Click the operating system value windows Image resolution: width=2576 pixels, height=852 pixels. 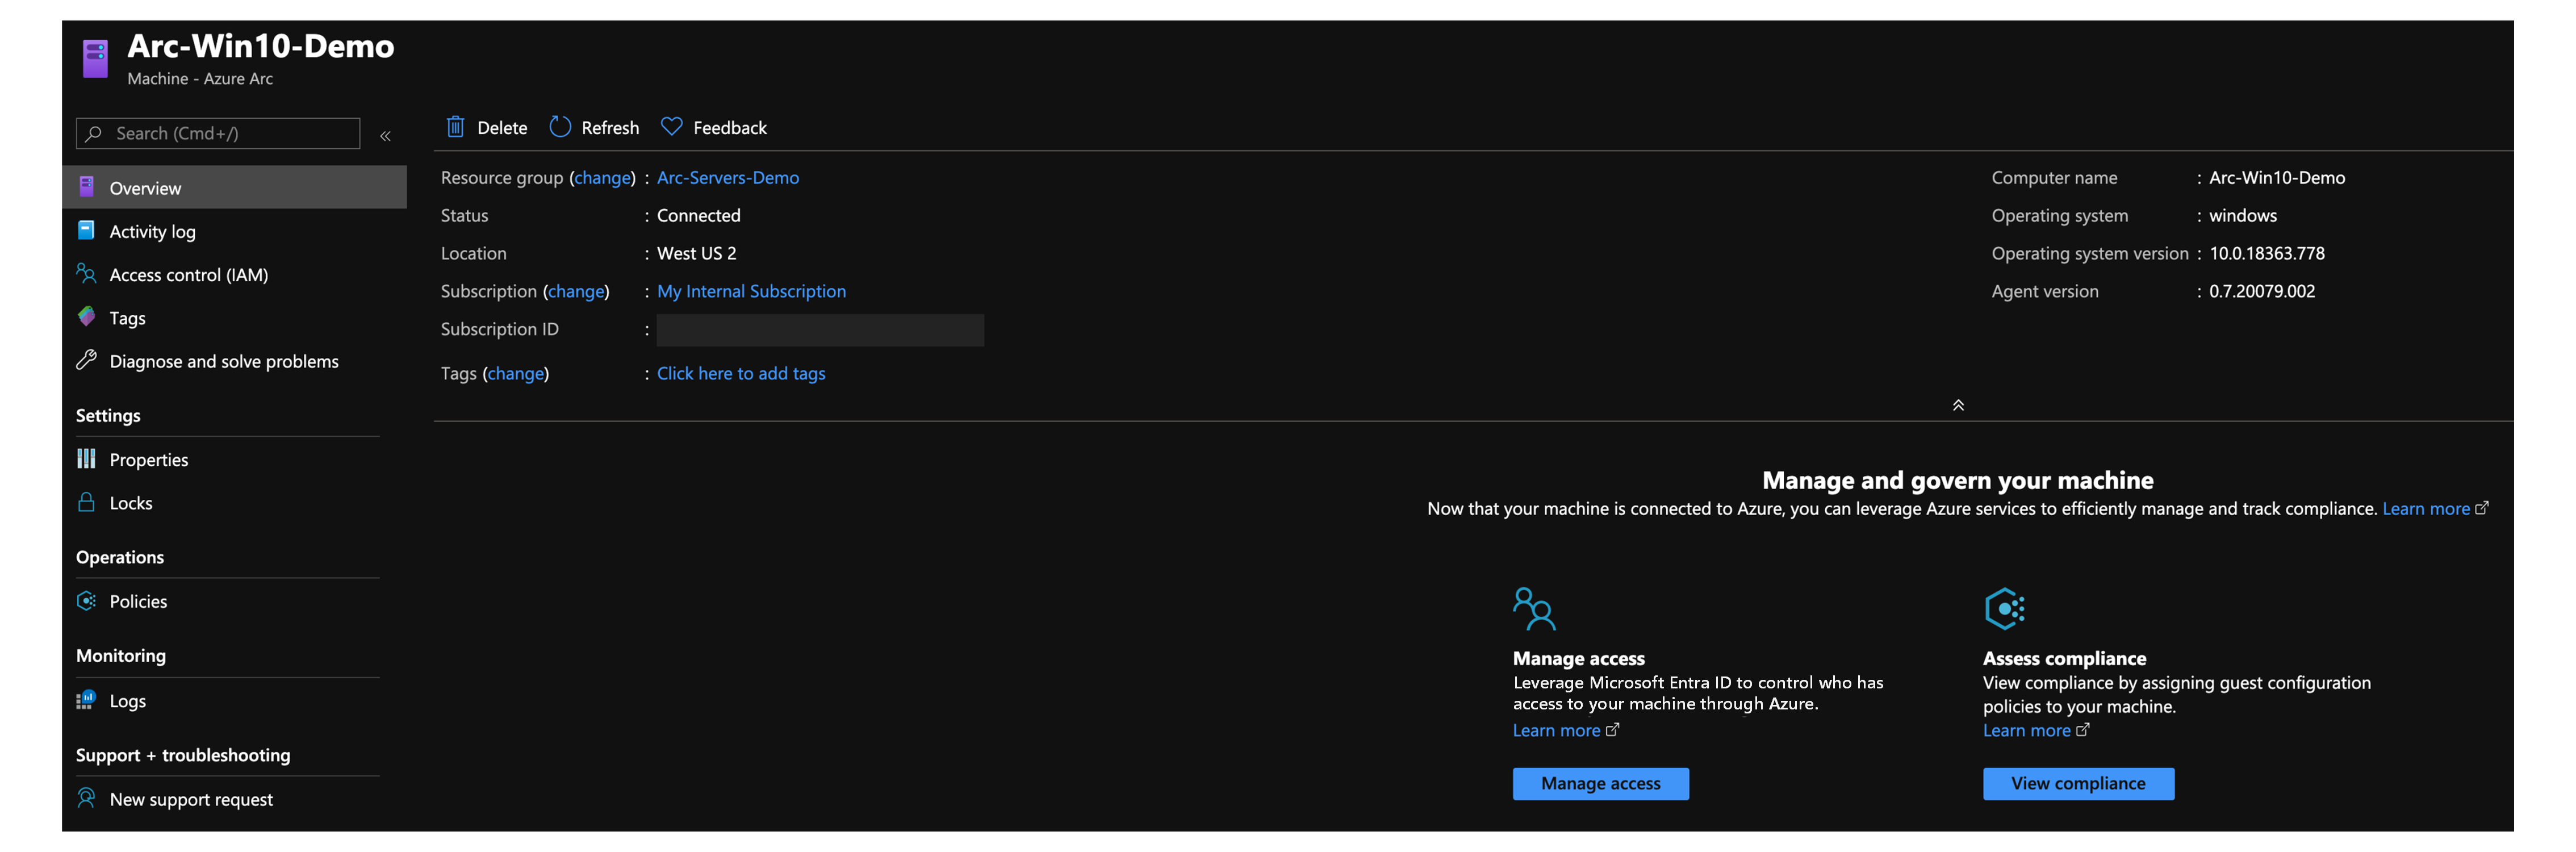click(2242, 215)
